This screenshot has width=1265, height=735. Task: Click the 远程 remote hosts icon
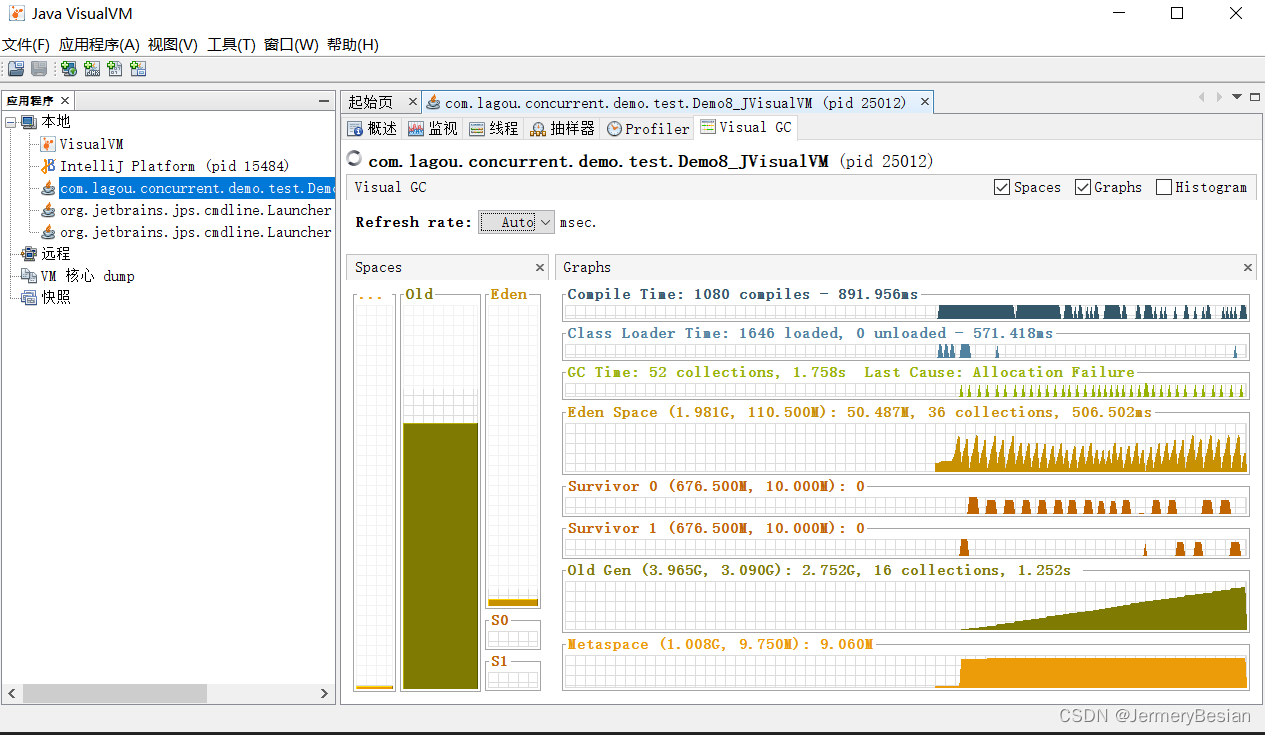click(x=29, y=254)
